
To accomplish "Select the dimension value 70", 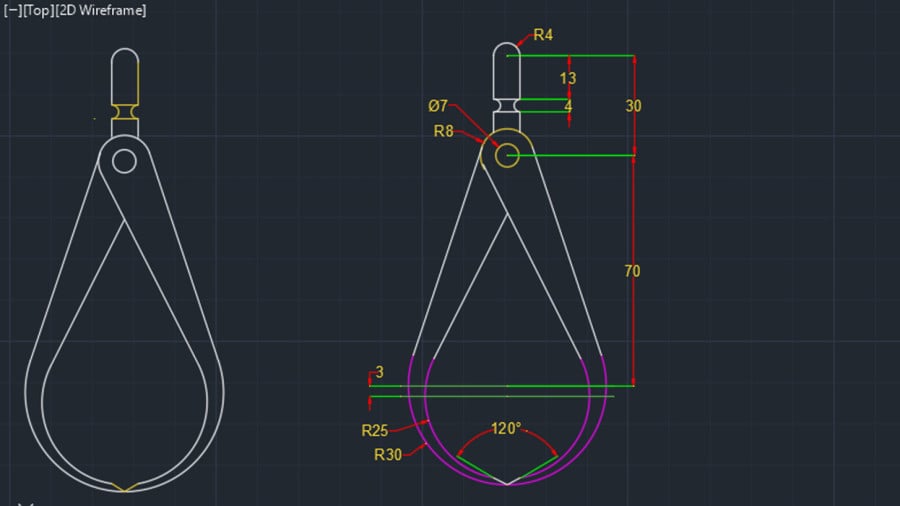I will (x=632, y=271).
